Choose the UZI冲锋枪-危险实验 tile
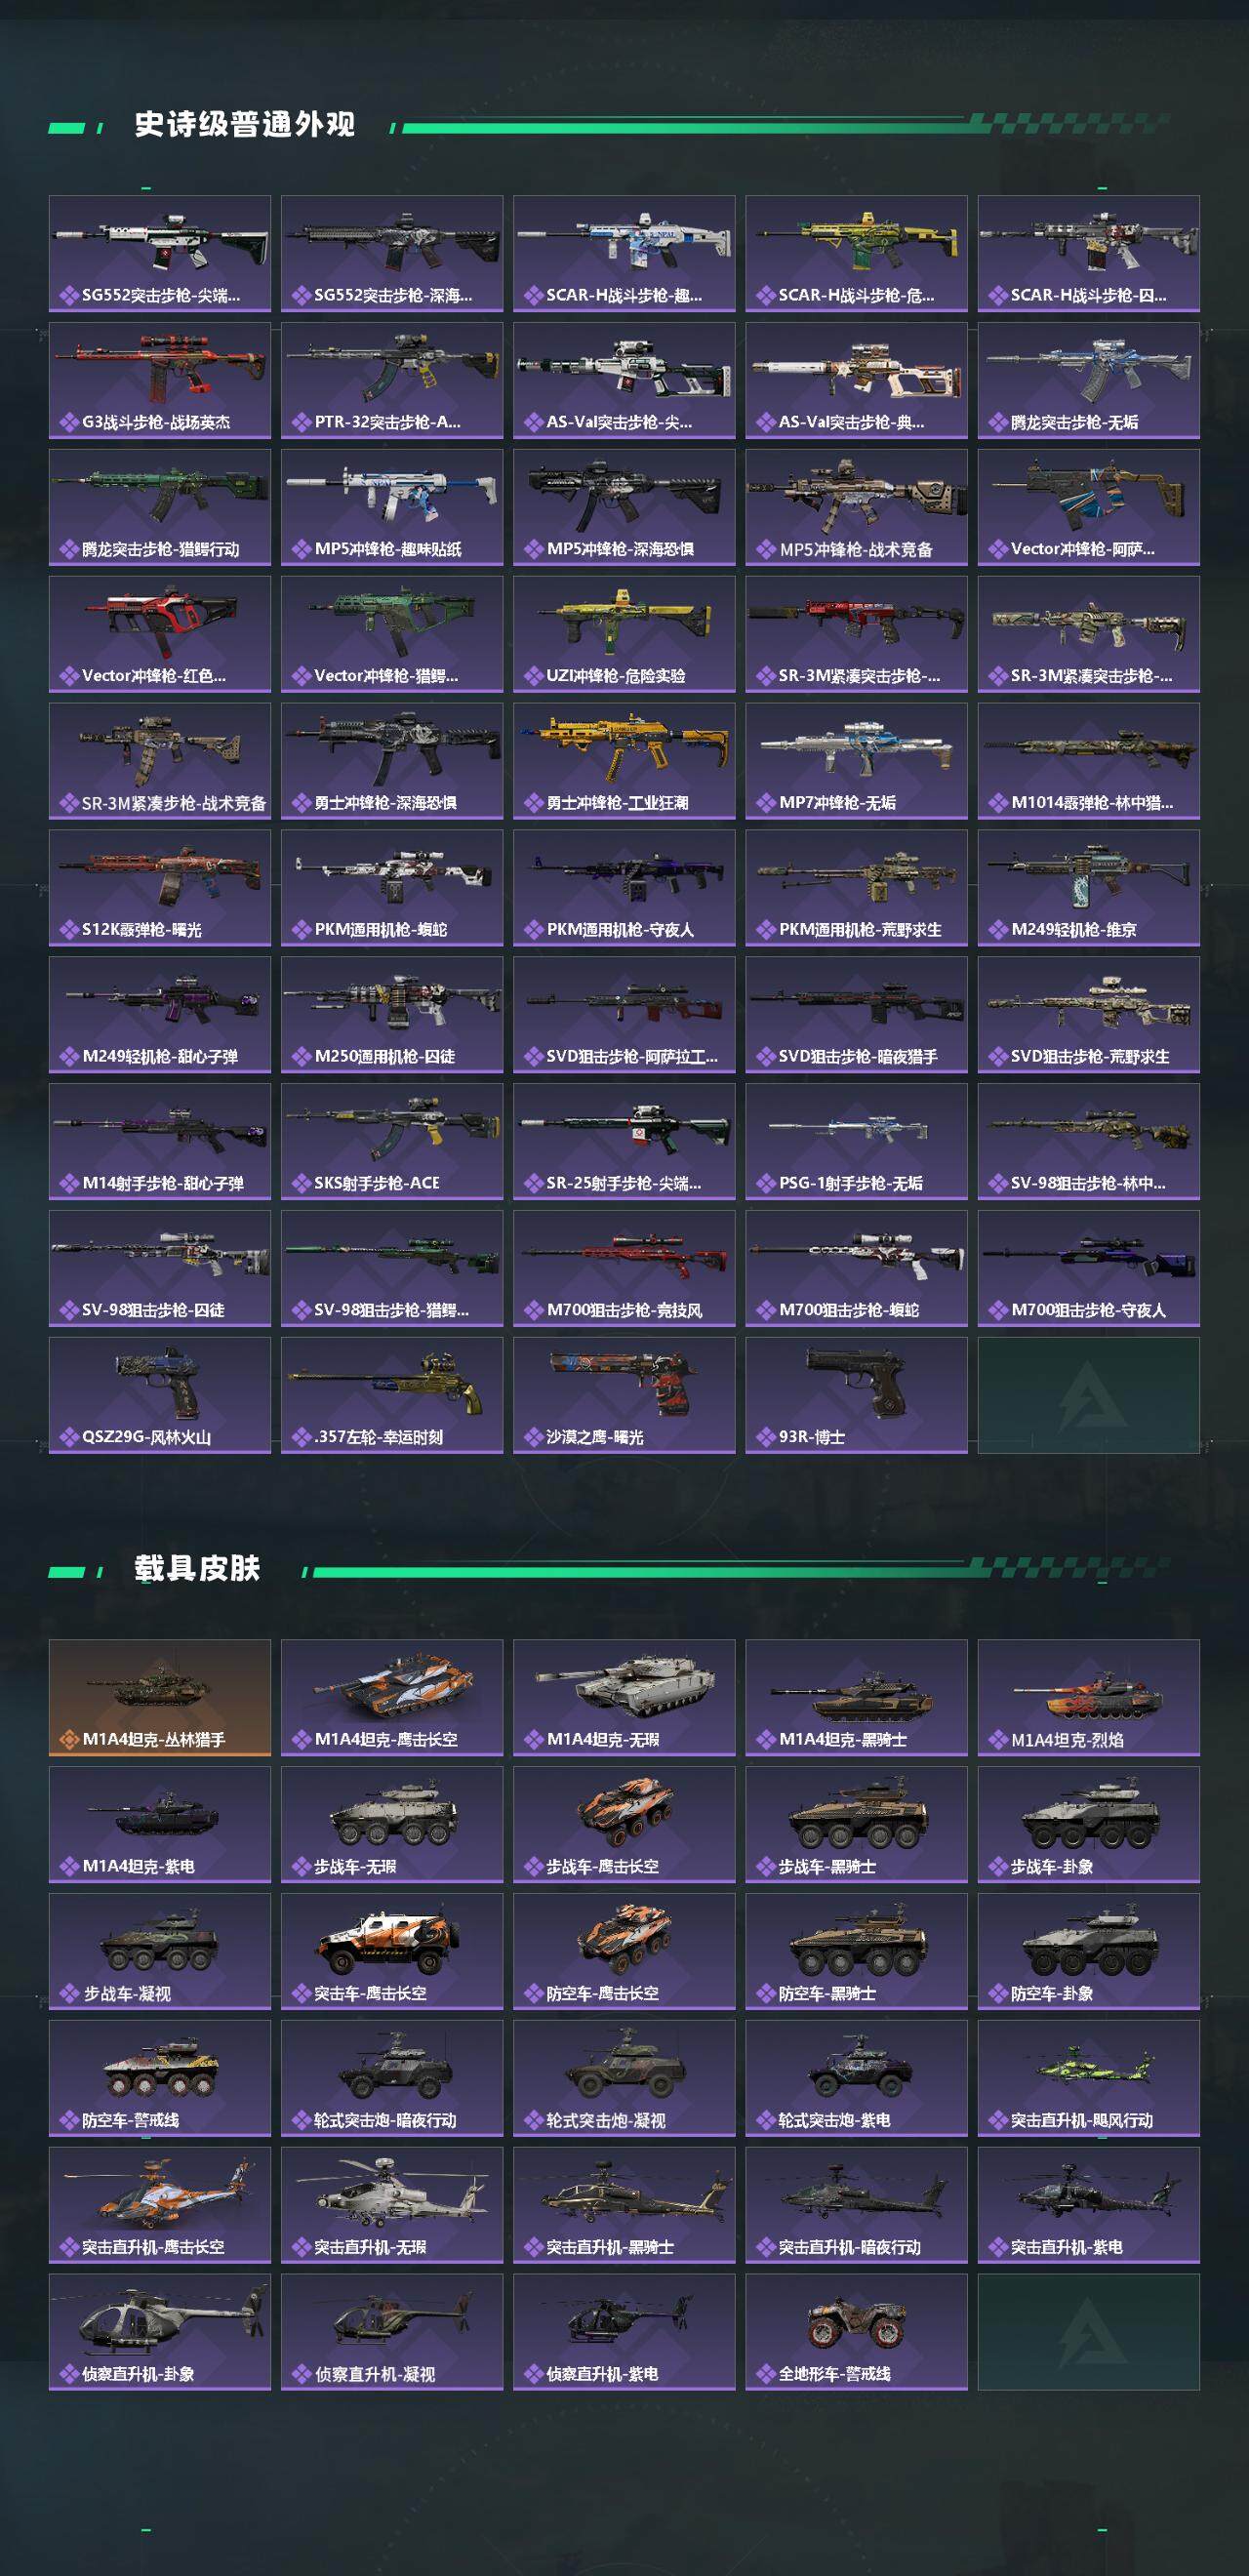This screenshot has width=1249, height=2576. (624, 634)
